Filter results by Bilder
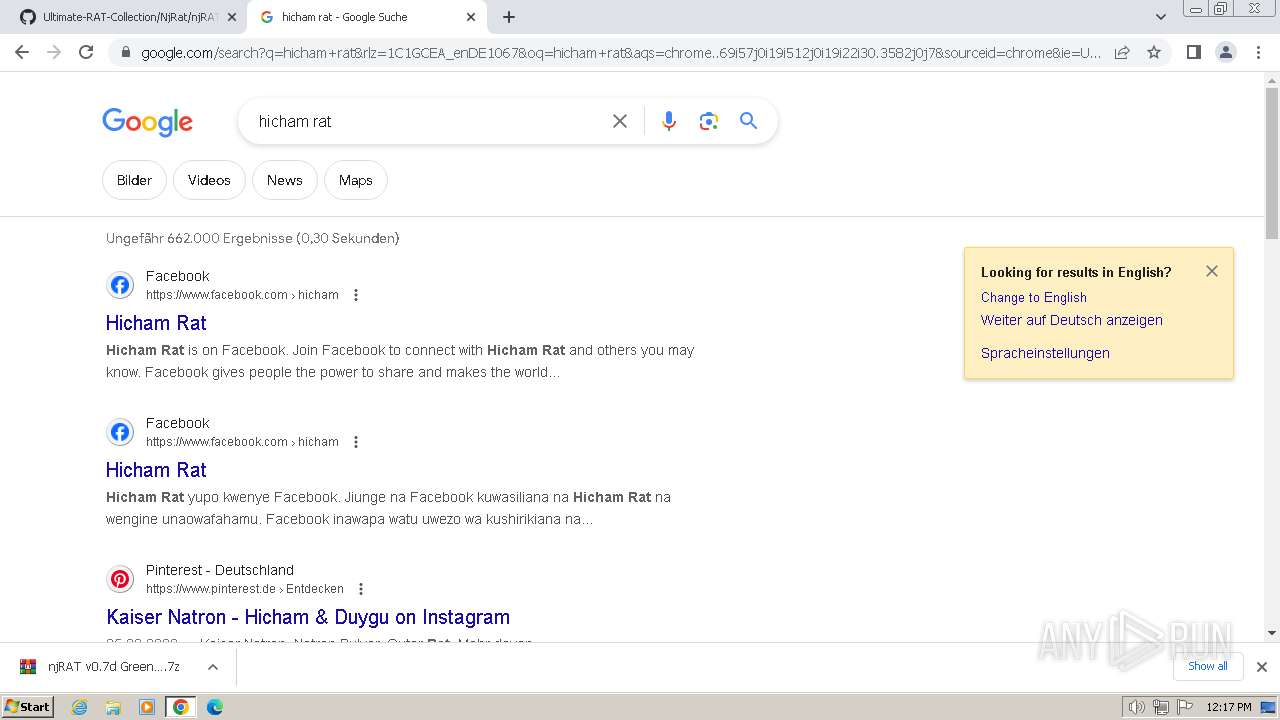The height and width of the screenshot is (720, 1280). (134, 180)
